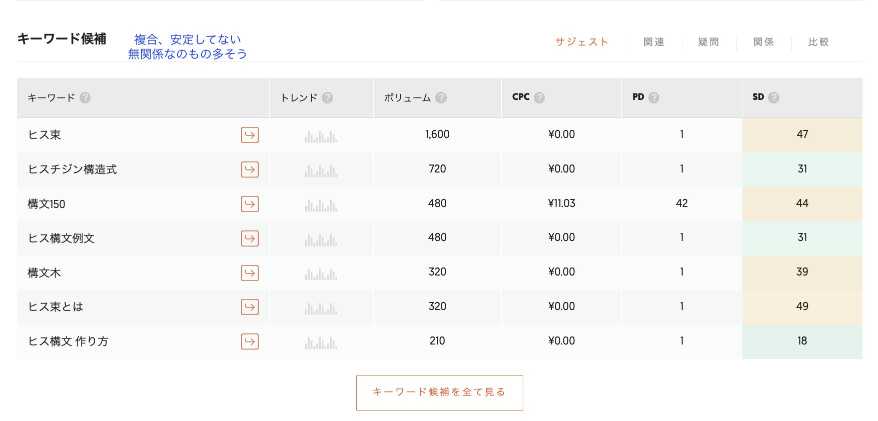The height and width of the screenshot is (421, 878).
Task: Click arrow icon beside 構文木
Action: coord(250,273)
